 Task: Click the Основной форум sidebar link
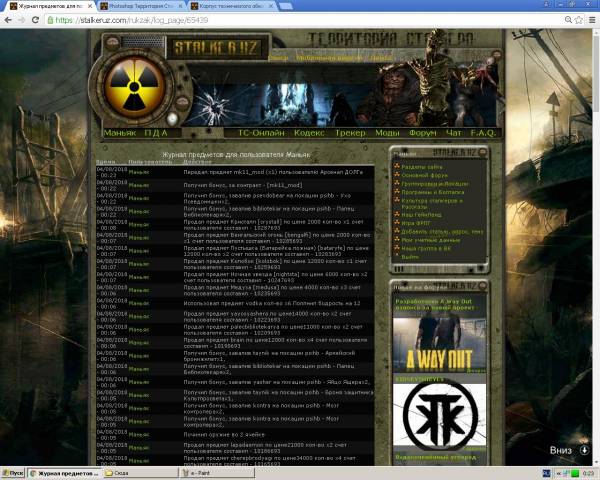(x=422, y=174)
